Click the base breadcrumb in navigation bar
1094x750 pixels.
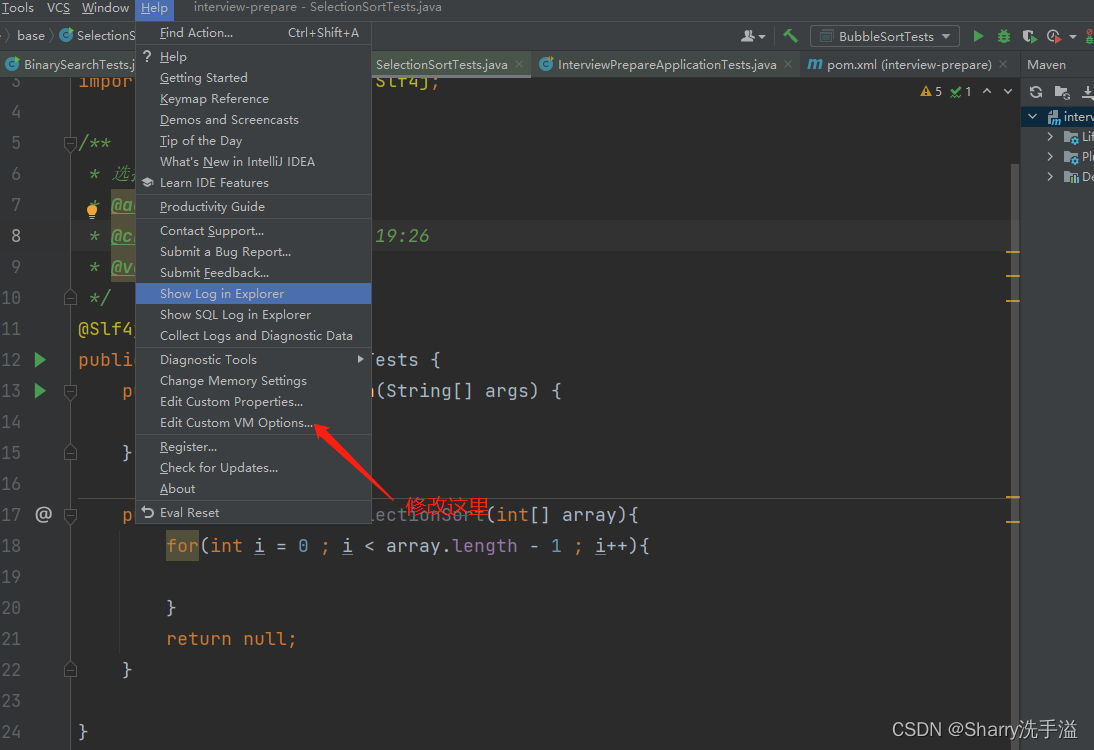tap(31, 36)
